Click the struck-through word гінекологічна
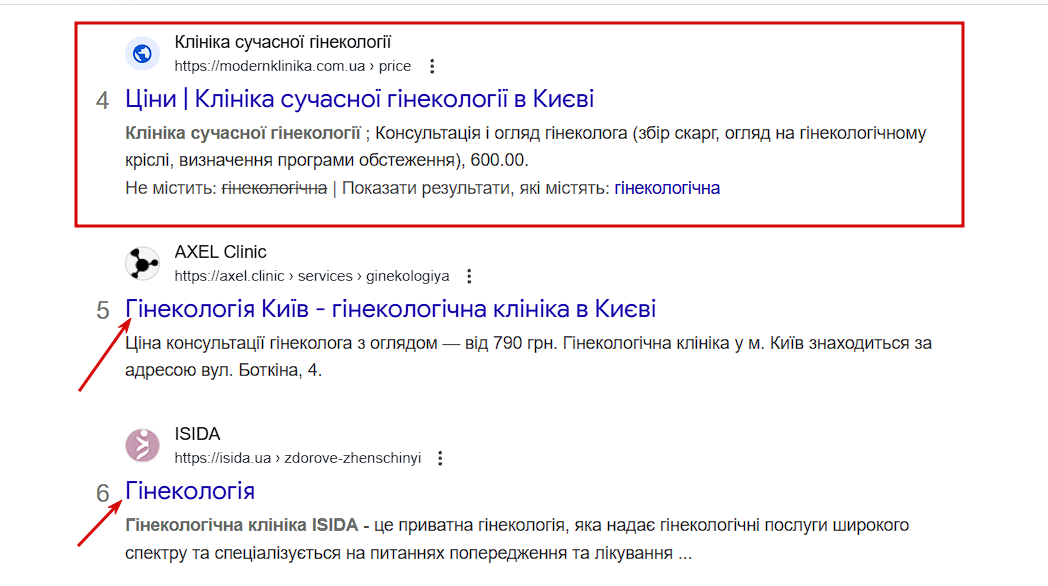The image size is (1048, 586). click(x=274, y=188)
